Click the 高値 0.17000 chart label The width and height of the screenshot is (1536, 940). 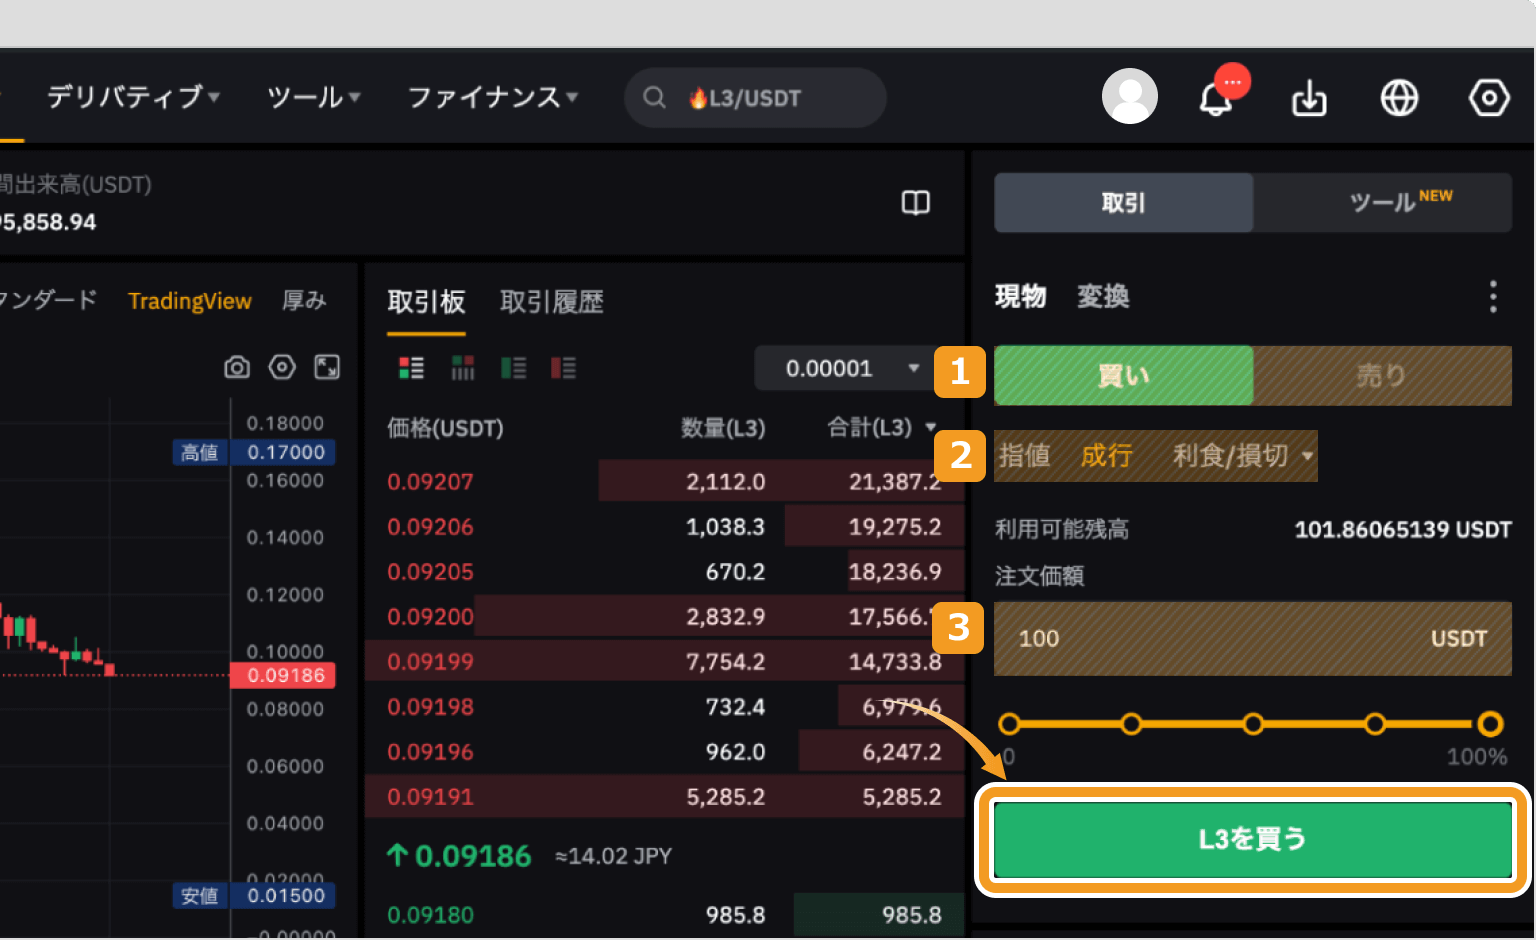[254, 452]
